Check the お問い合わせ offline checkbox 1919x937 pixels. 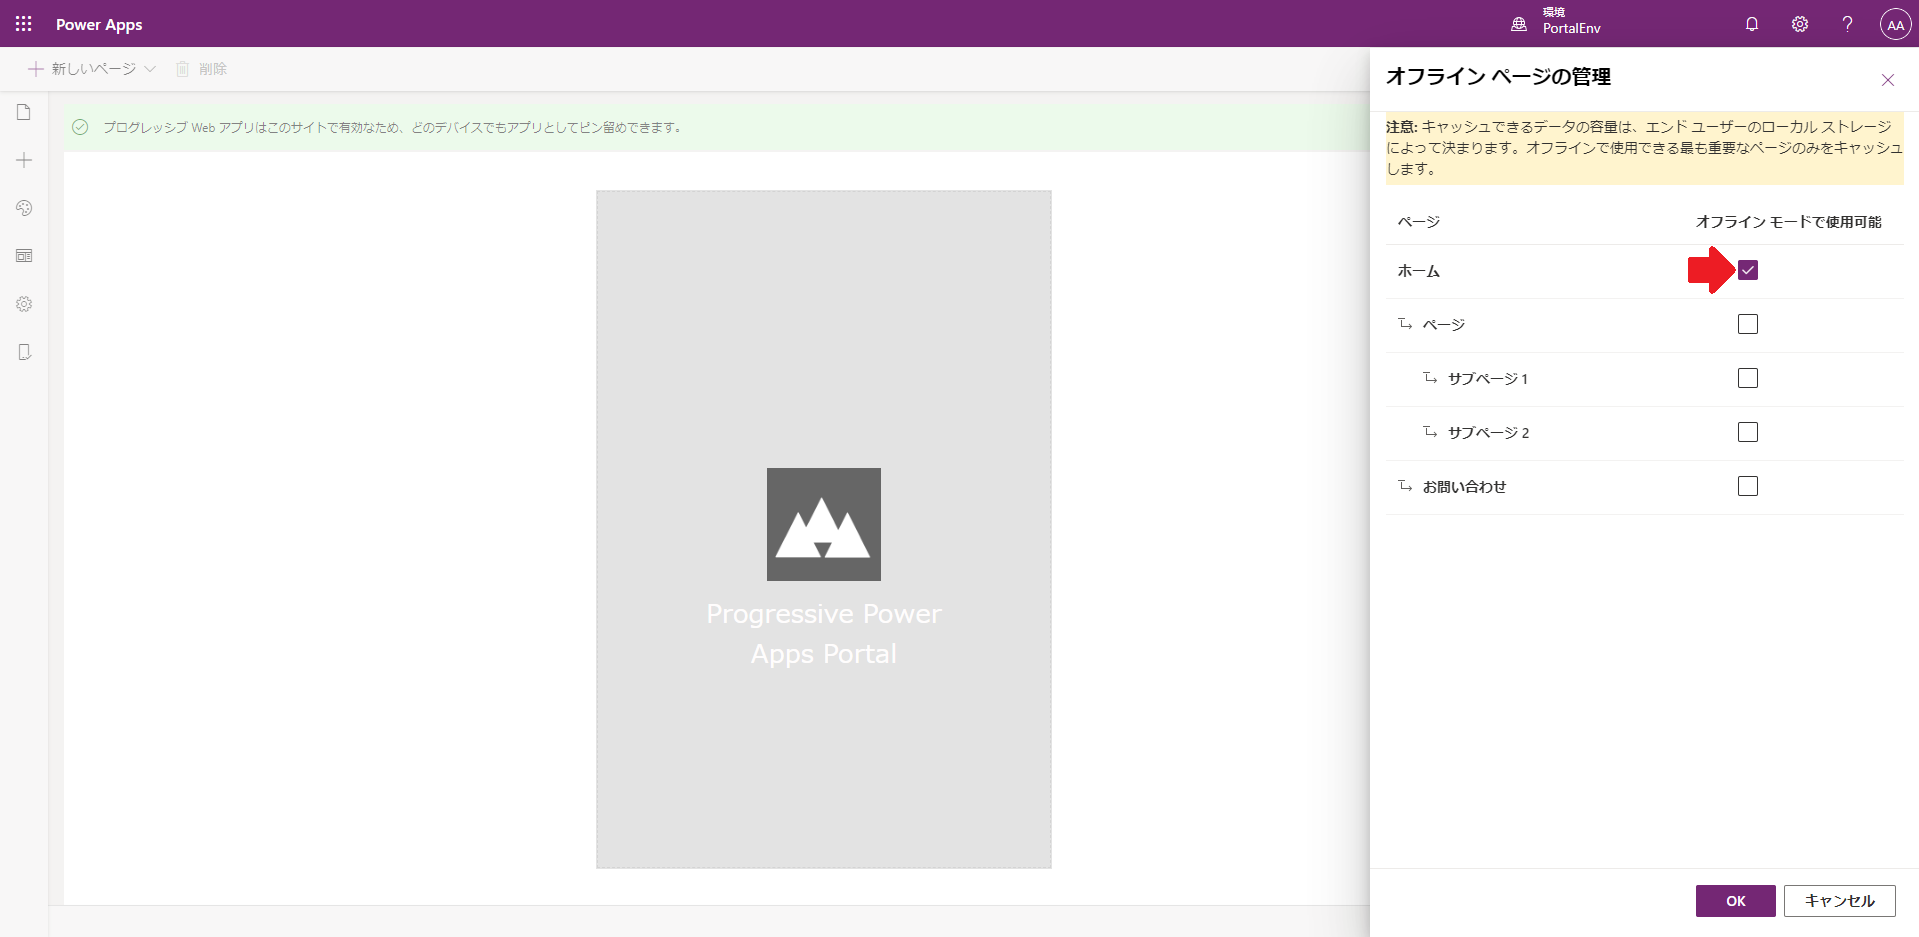click(x=1747, y=486)
